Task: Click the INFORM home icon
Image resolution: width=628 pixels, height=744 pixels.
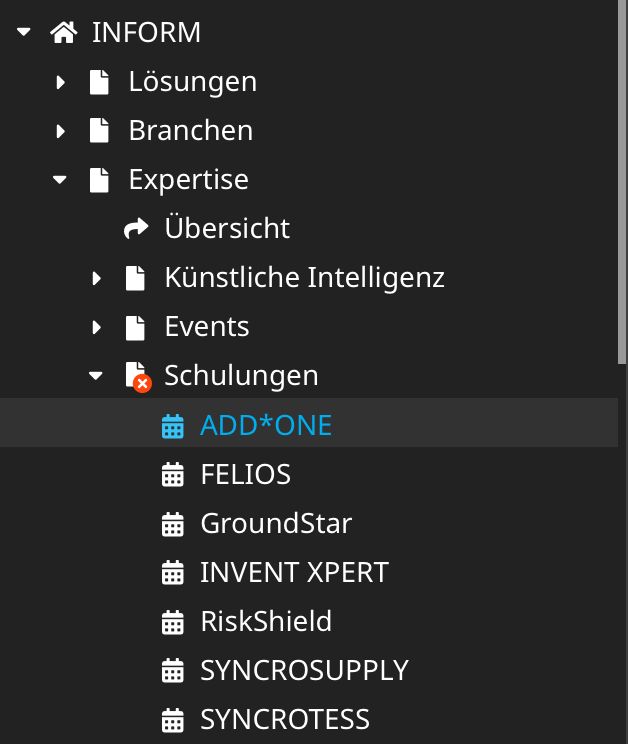Action: [x=64, y=32]
